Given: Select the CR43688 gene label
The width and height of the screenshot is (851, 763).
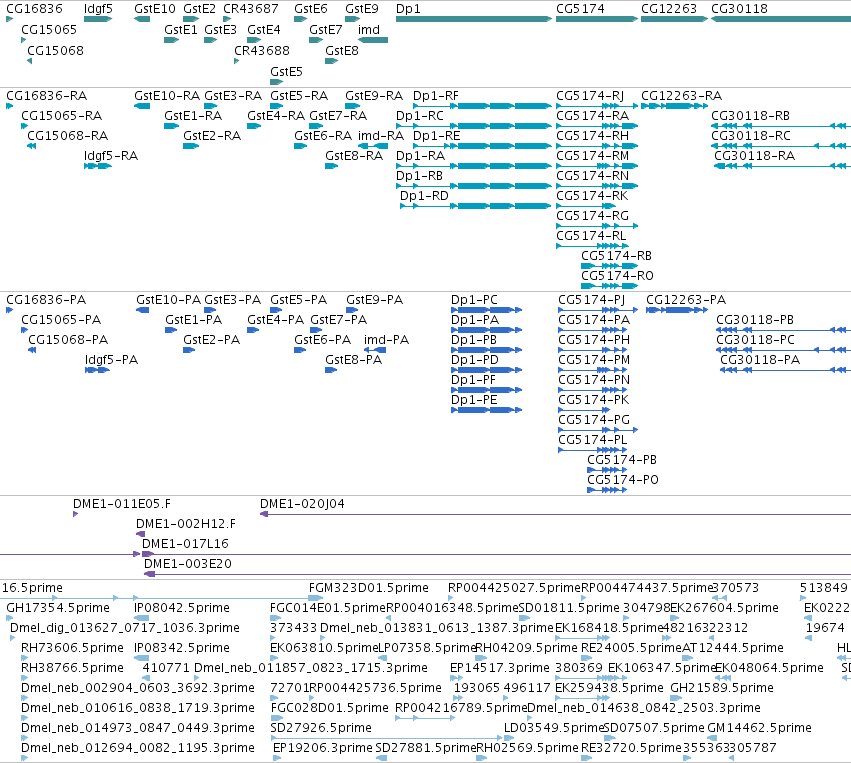Looking at the screenshot, I should pyautogui.click(x=262, y=50).
